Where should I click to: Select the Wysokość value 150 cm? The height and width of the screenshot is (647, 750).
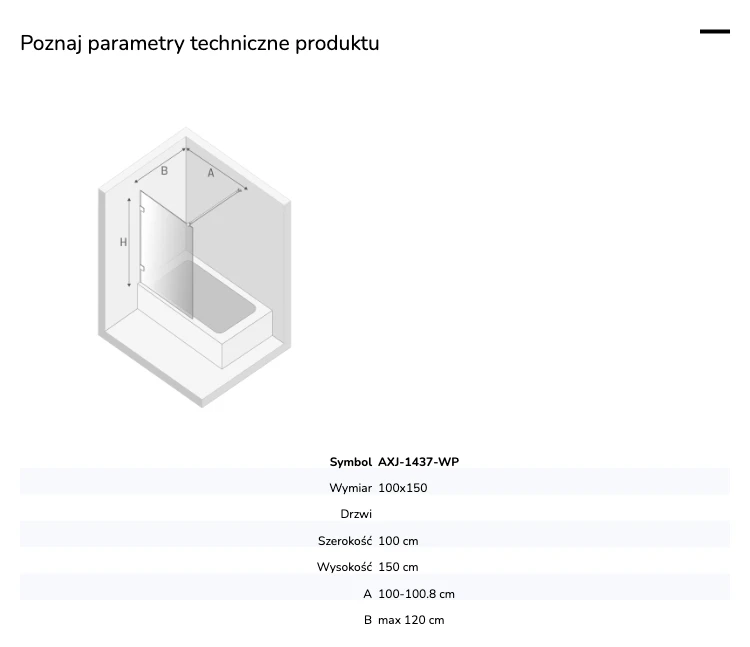tap(398, 567)
